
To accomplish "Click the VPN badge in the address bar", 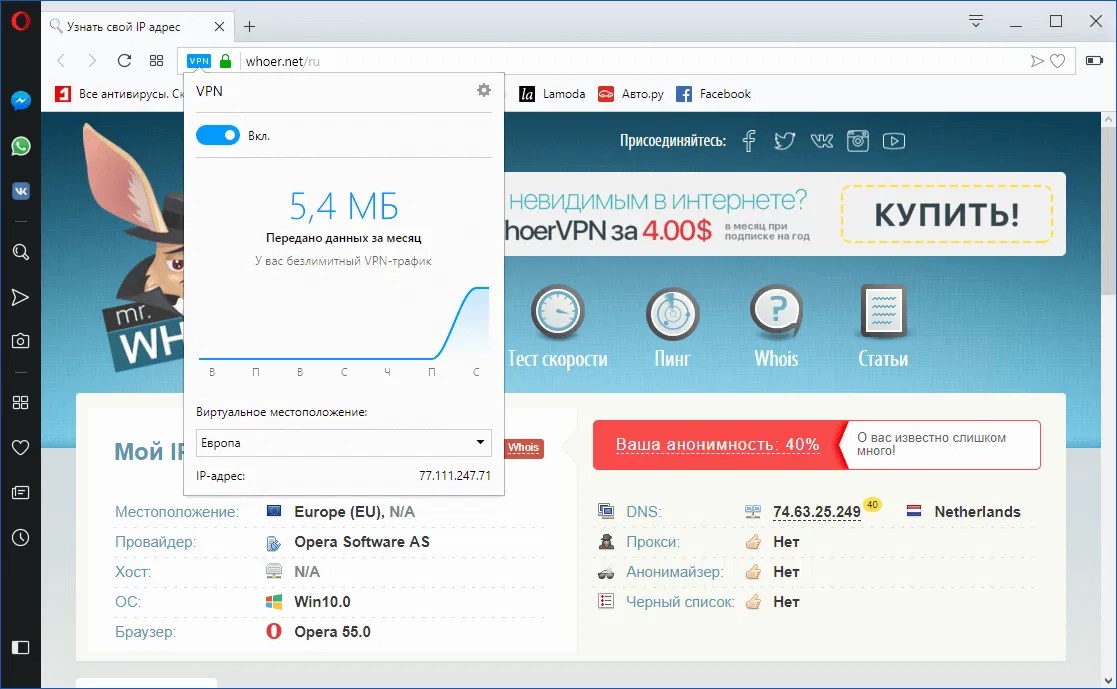I will [x=199, y=61].
